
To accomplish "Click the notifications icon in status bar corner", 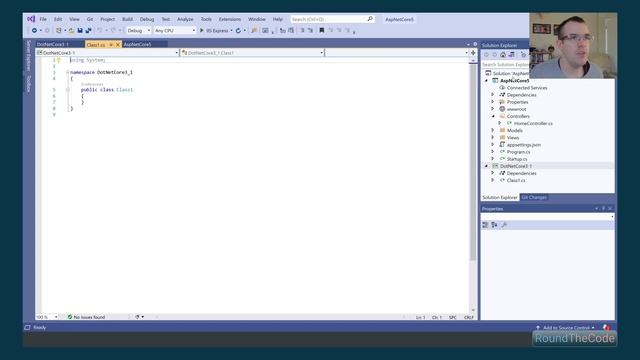I will click(x=607, y=327).
